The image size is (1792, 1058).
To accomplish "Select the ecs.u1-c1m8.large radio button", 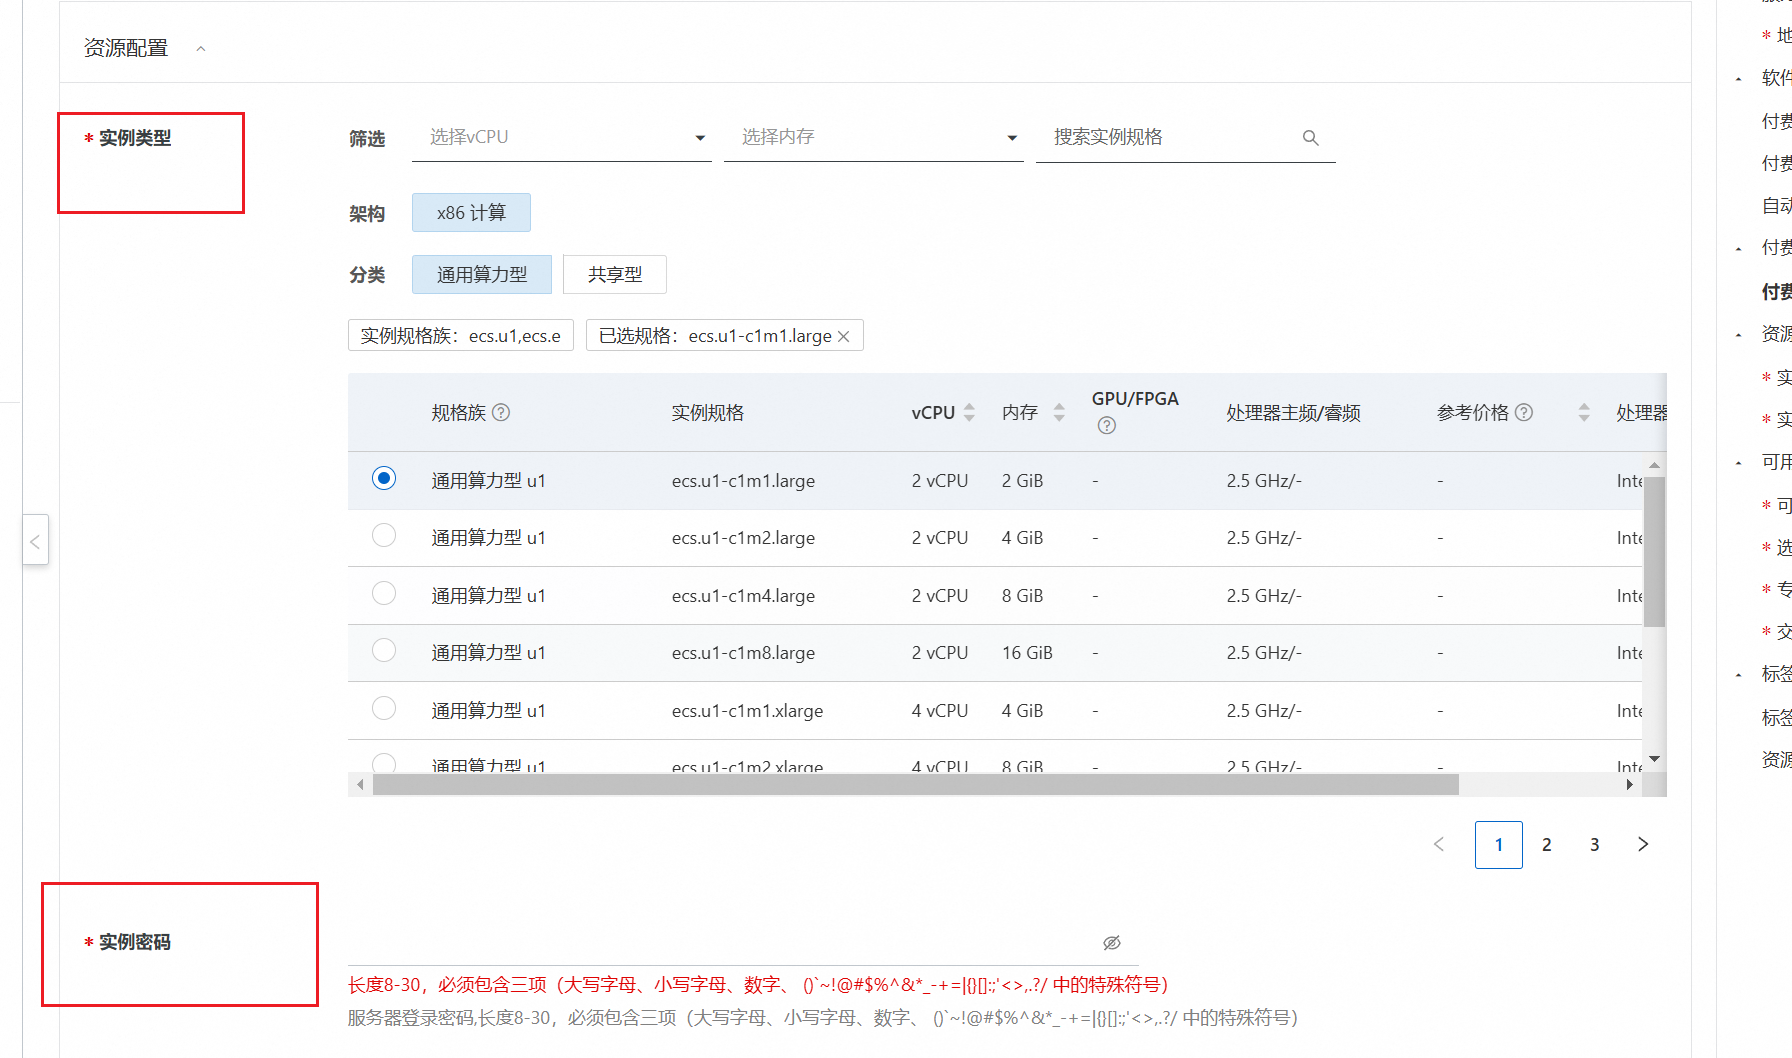I will 384,650.
